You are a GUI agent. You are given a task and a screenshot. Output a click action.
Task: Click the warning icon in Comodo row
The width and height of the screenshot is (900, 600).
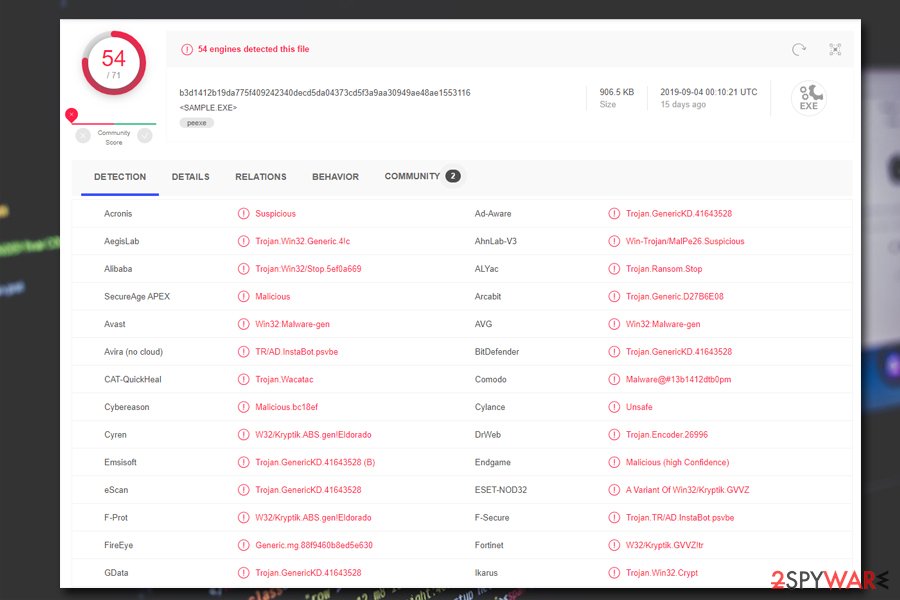(614, 379)
